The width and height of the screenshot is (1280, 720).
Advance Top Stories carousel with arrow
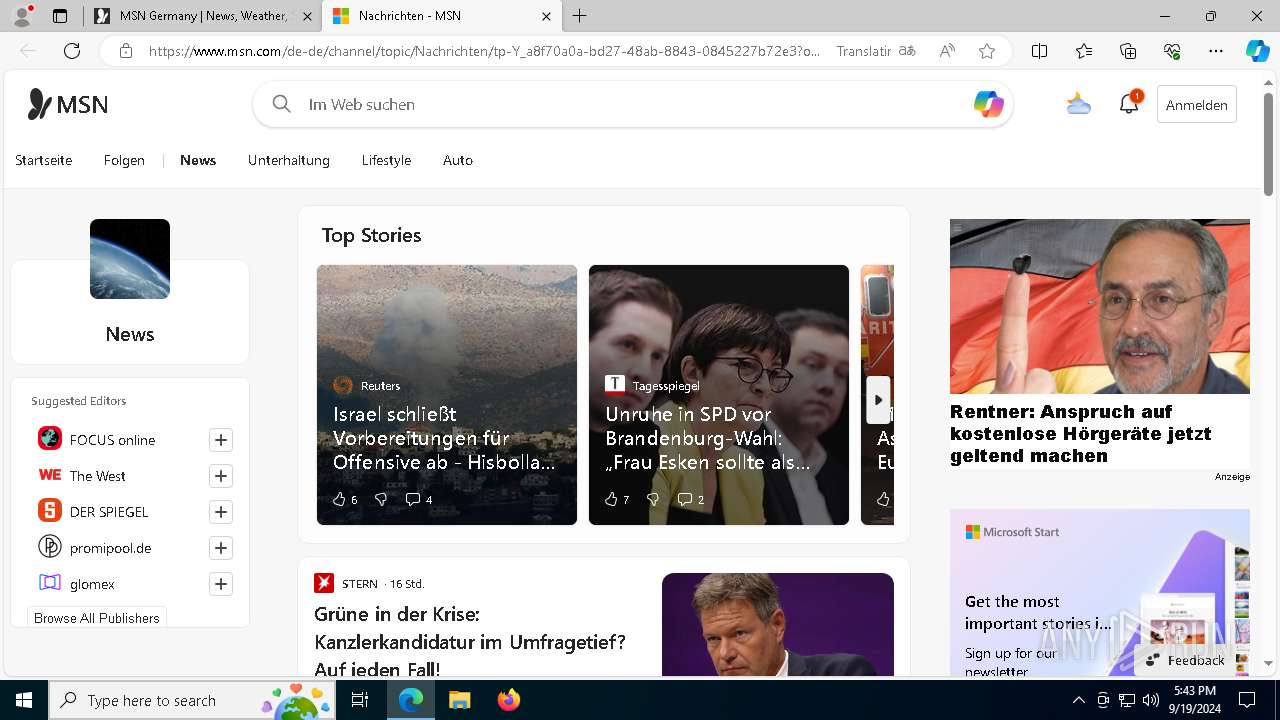(878, 400)
